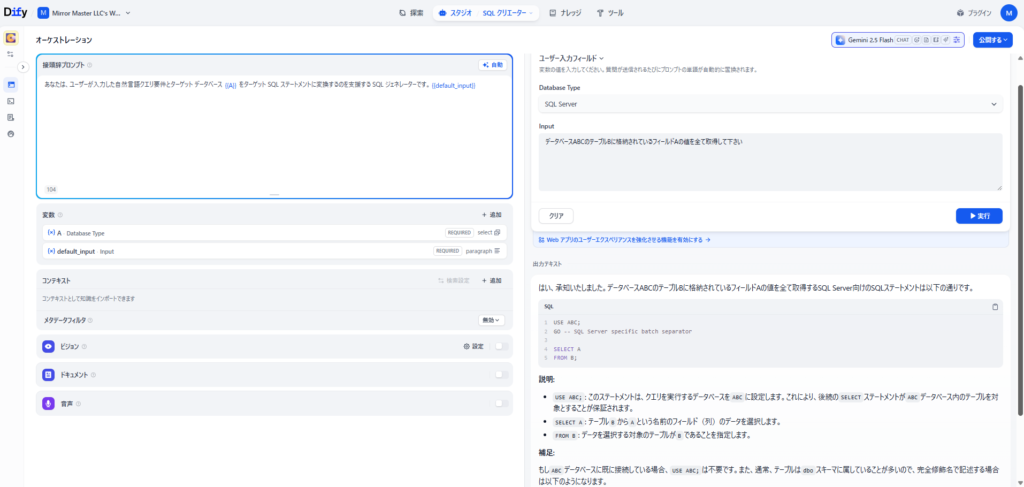Select the A Database Type variable row
Image resolution: width=1024 pixels, height=487 pixels.
pos(274,232)
